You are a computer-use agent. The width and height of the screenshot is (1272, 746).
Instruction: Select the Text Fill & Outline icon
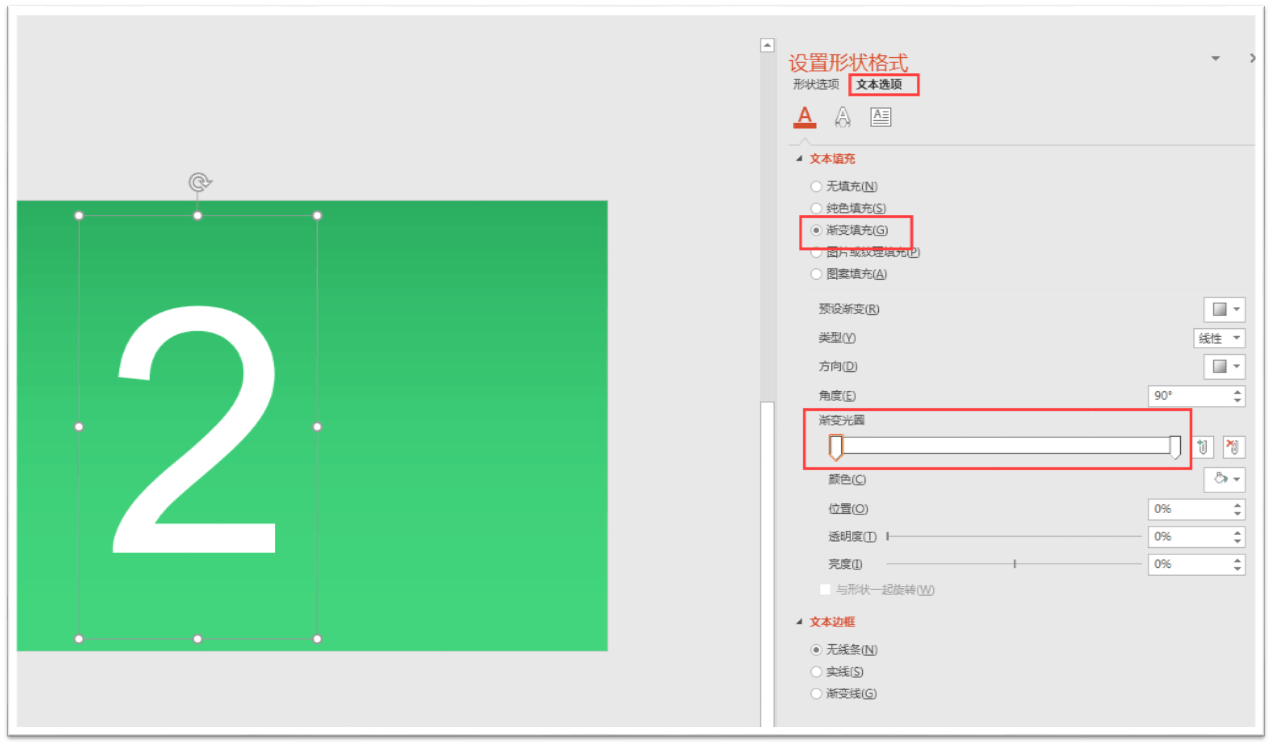click(x=805, y=117)
